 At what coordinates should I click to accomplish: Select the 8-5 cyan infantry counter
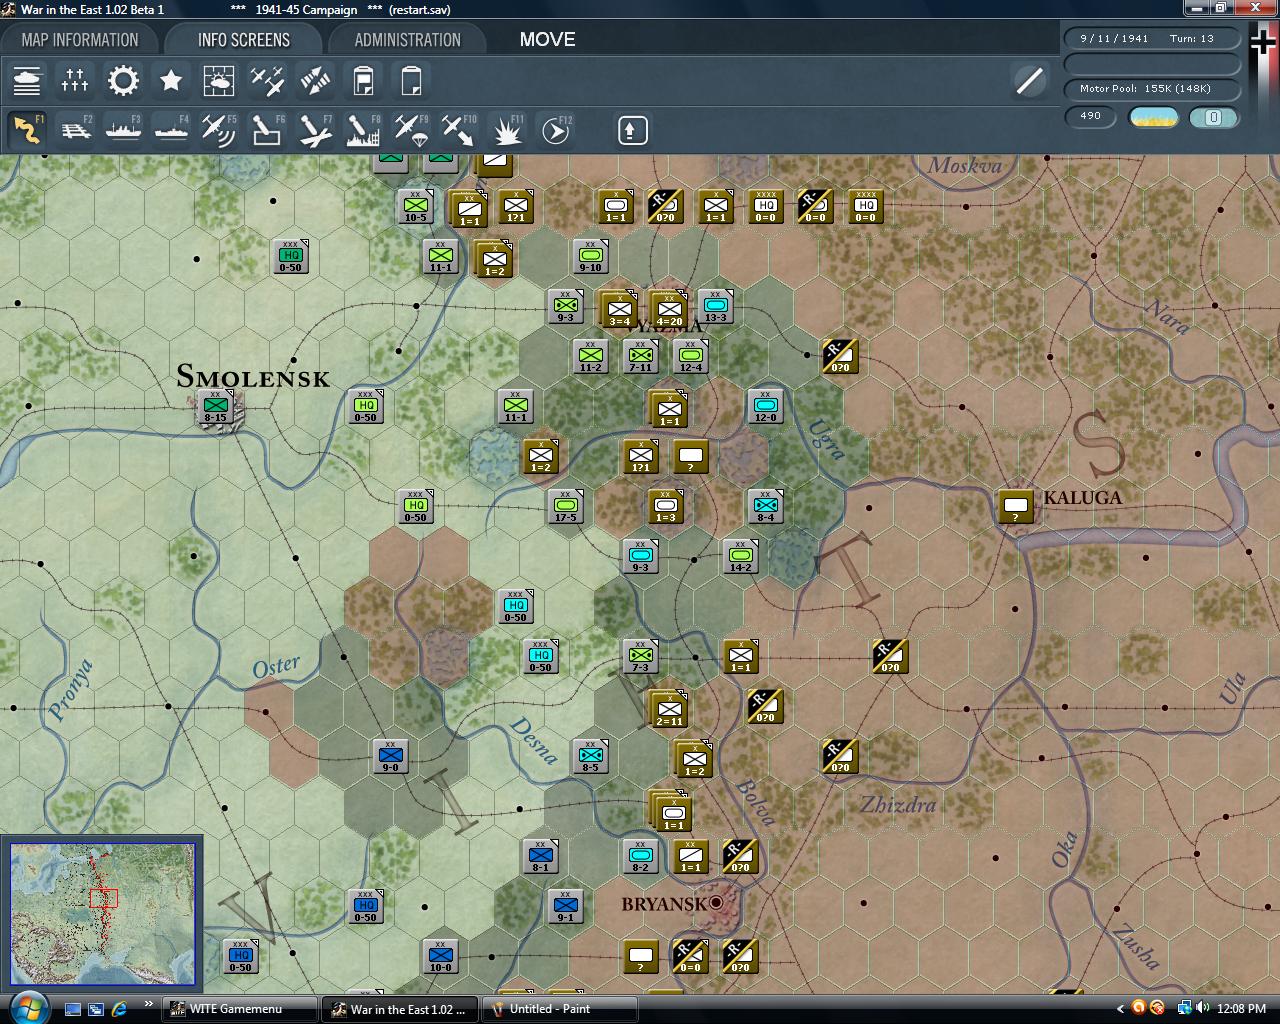(590, 756)
